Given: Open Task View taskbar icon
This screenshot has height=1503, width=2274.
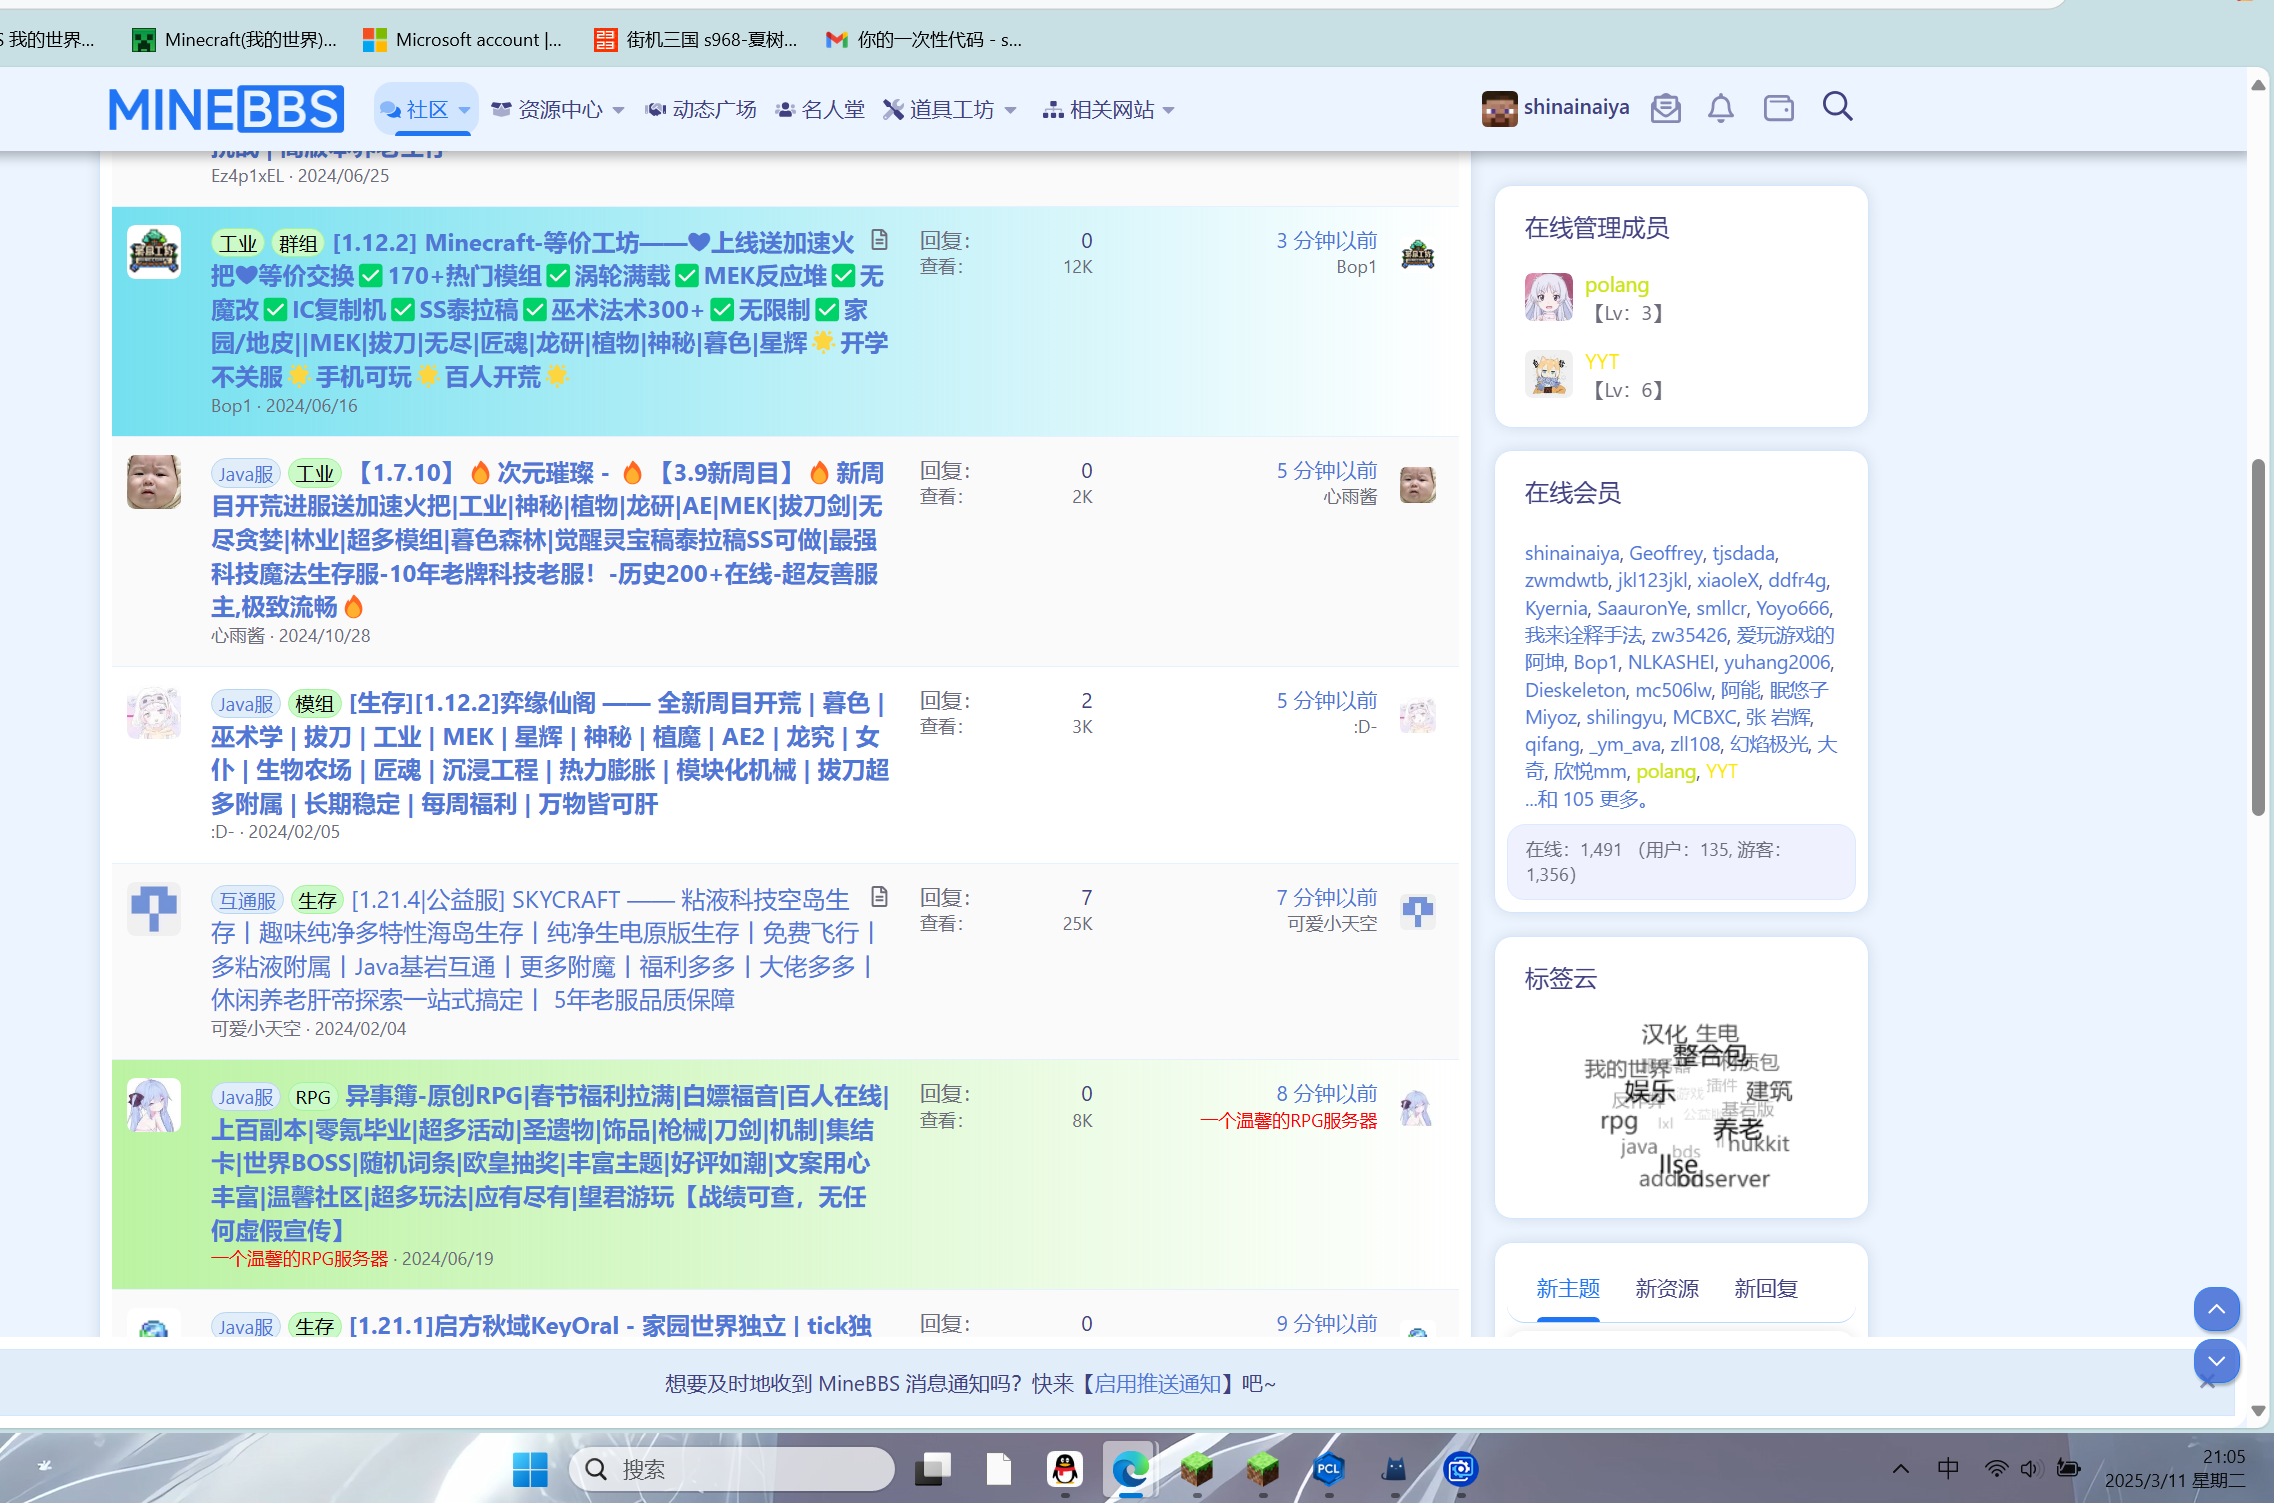Looking at the screenshot, I should click(933, 1469).
